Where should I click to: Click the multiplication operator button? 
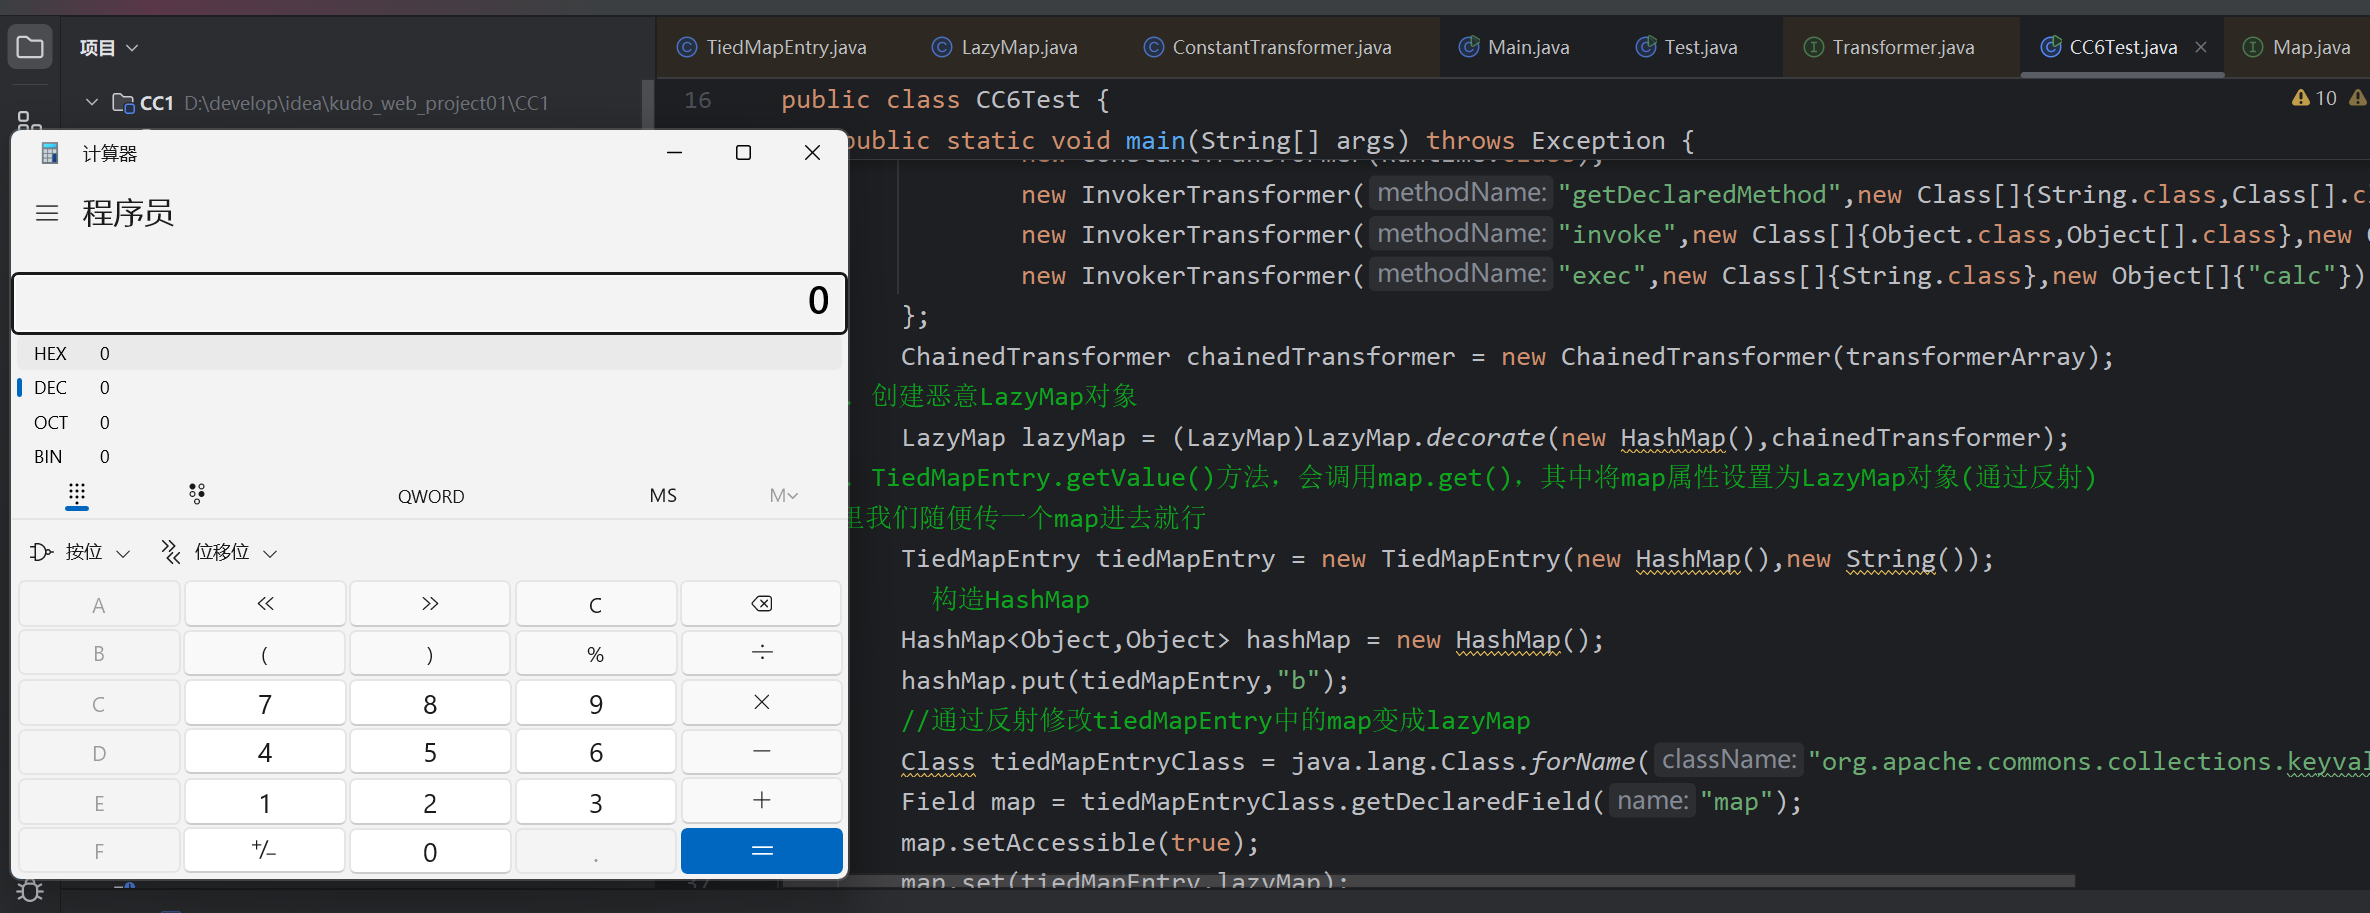pyautogui.click(x=761, y=703)
